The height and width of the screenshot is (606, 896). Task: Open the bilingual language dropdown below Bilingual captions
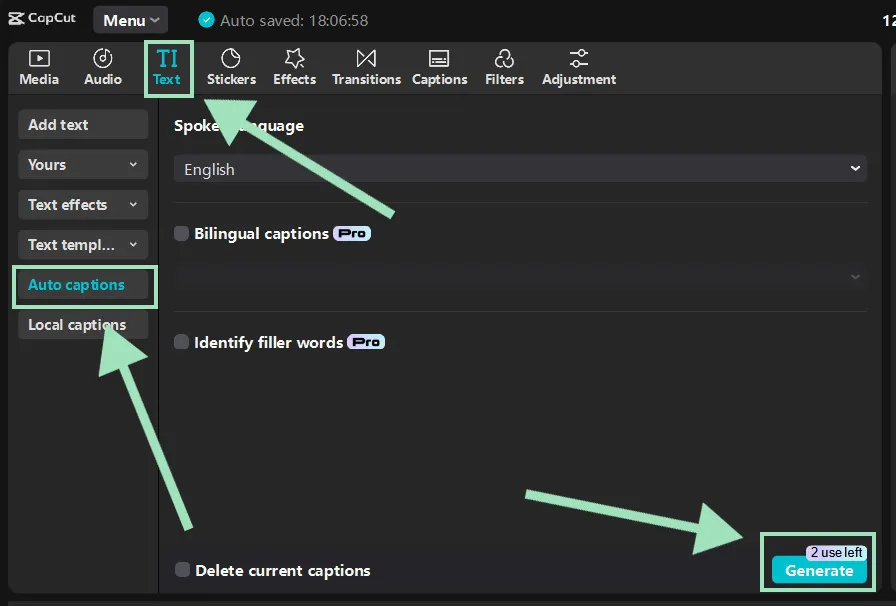point(520,277)
